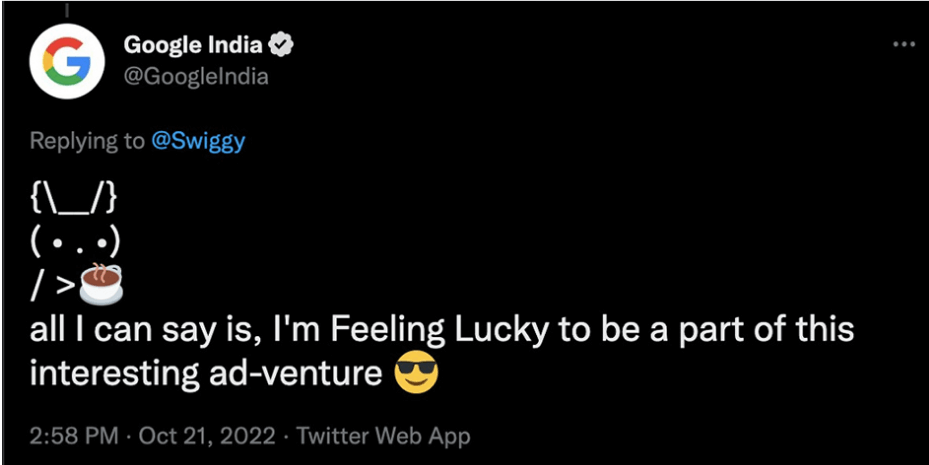Open the Google logo profile picture
929x465 pixels.
[68, 62]
